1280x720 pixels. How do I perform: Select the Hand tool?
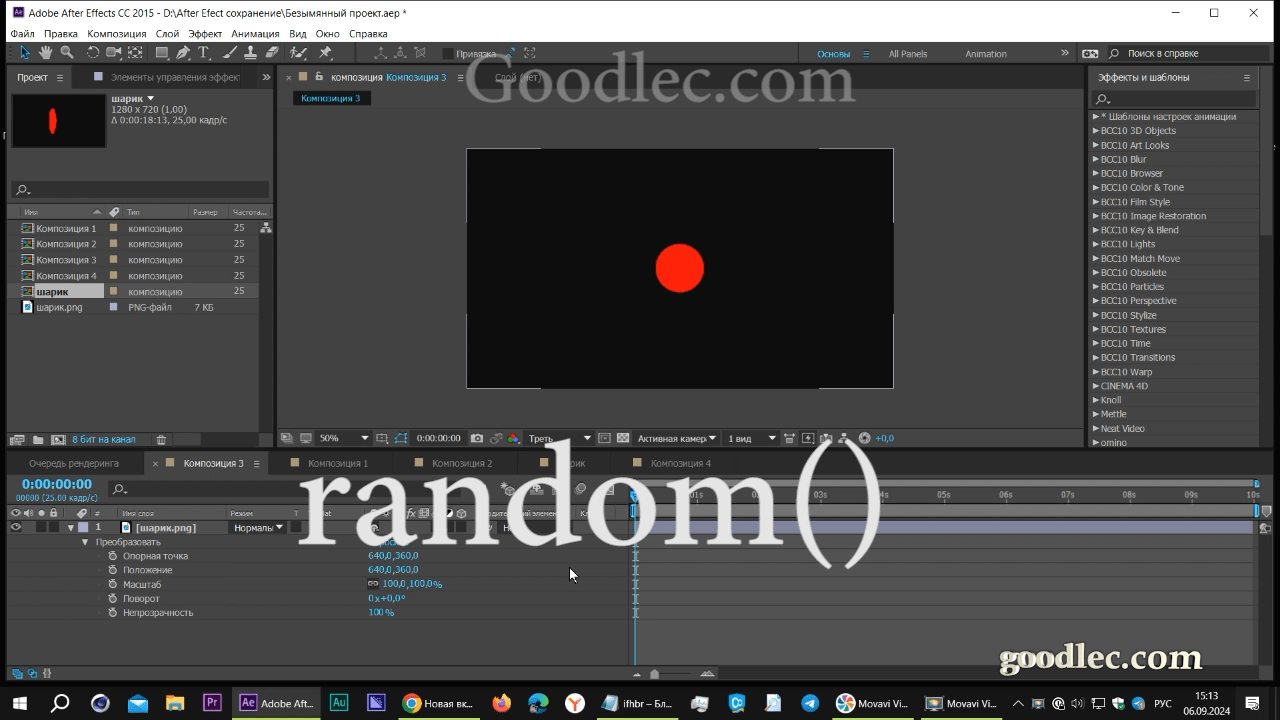46,52
